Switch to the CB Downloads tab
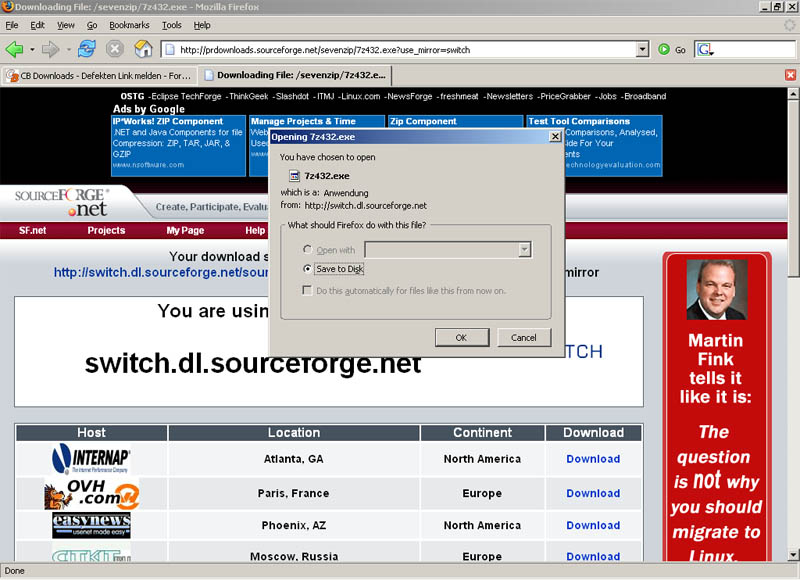The height and width of the screenshot is (580, 800). 99,75
